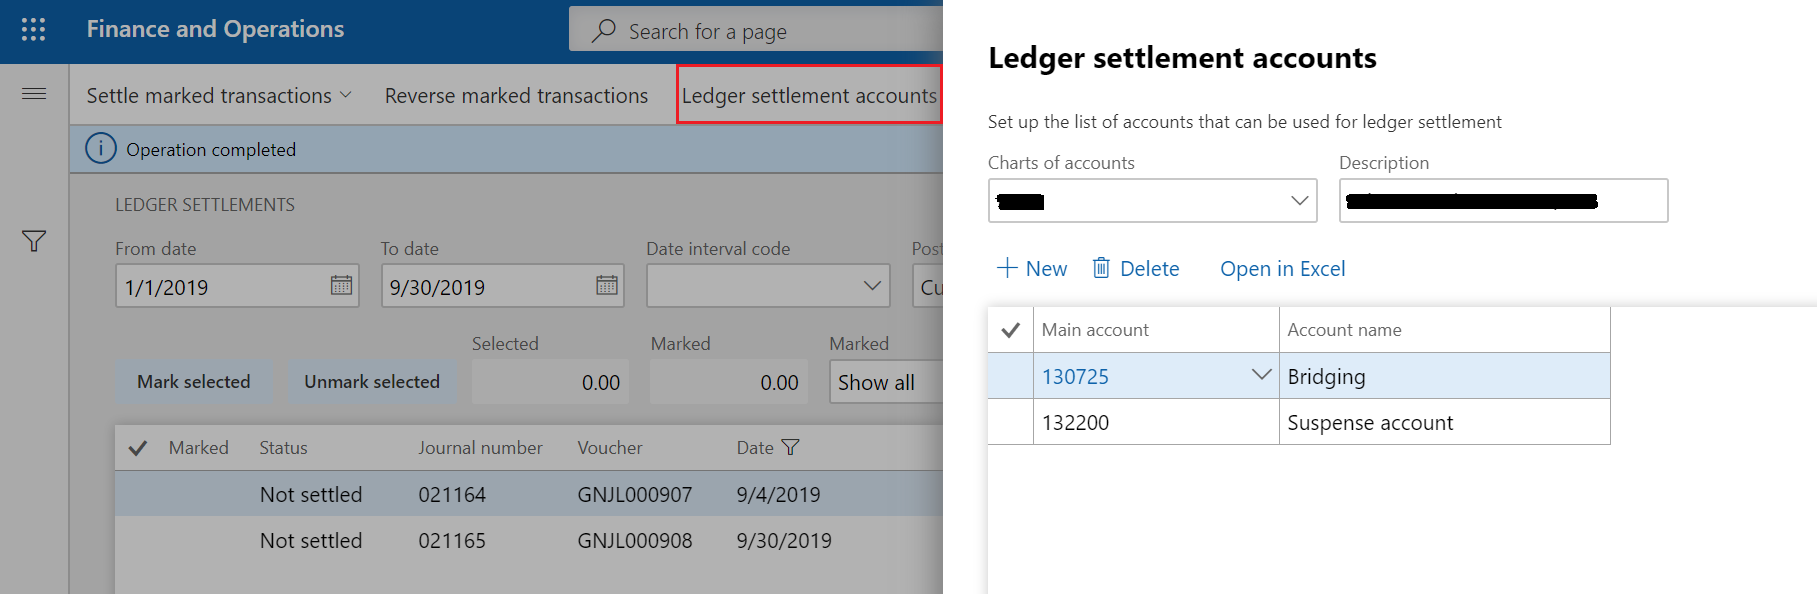Image resolution: width=1817 pixels, height=594 pixels.
Task: Open the From date calendar picker
Action: [x=340, y=286]
